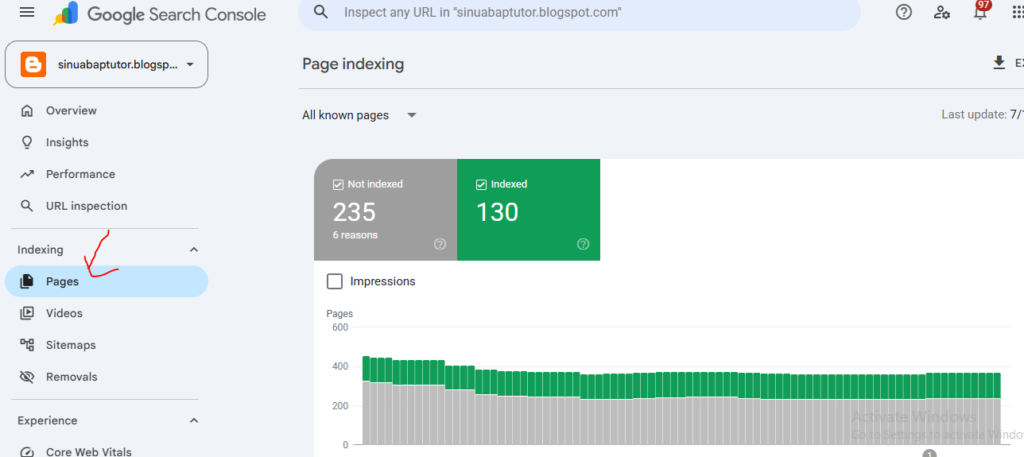The image size is (1024, 457).
Task: Click the Overview home icon
Action: [27, 110]
